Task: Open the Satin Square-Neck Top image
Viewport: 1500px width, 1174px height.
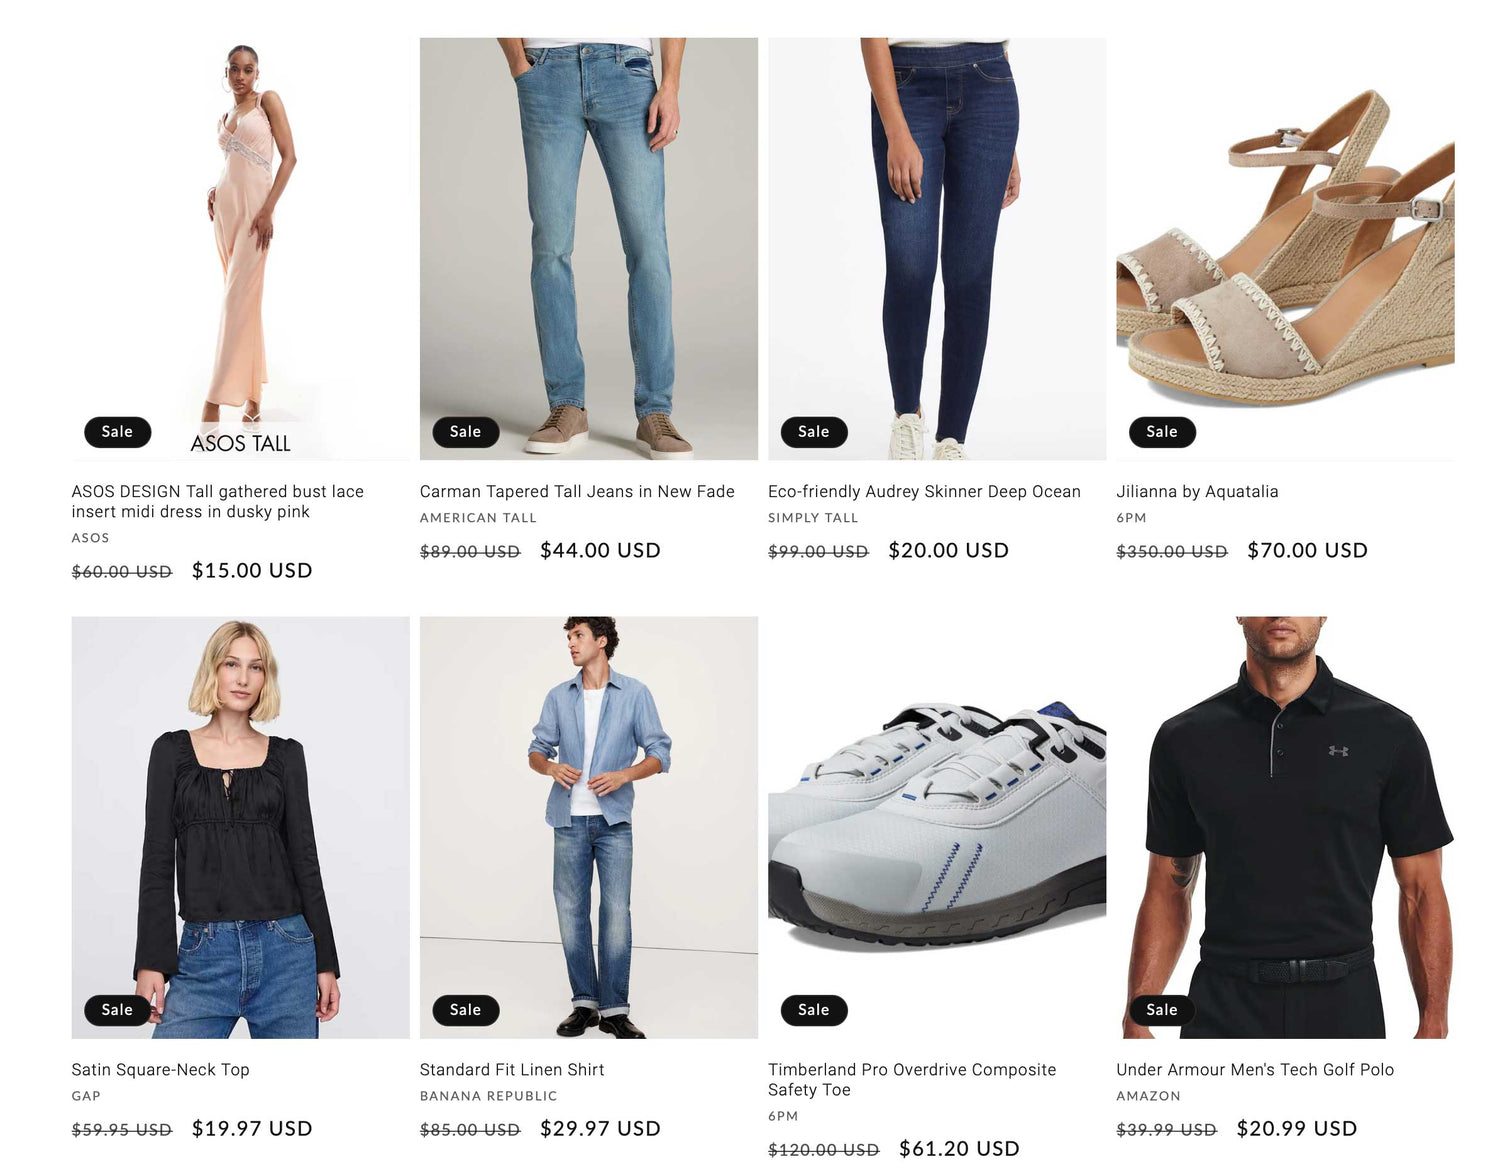Action: tap(240, 827)
